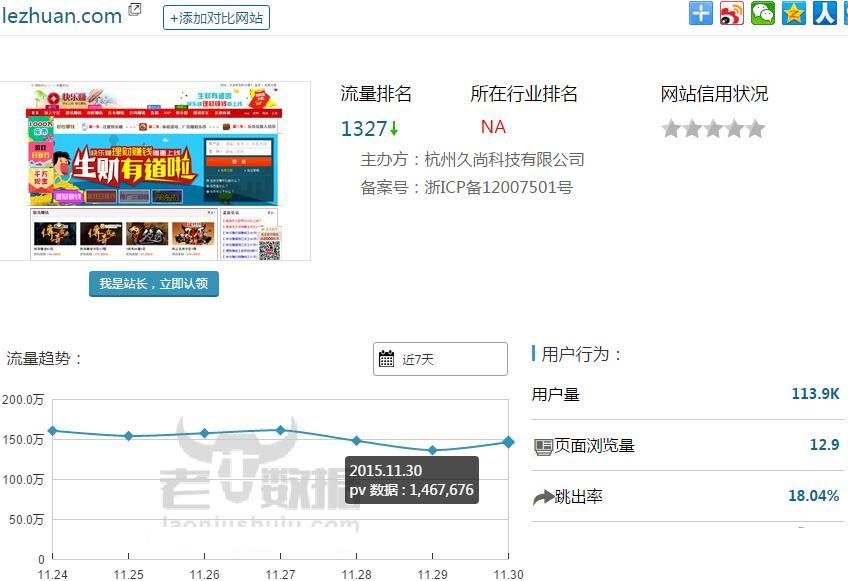The height and width of the screenshot is (581, 848).
Task: Click the calendar icon in date selector
Action: pyautogui.click(x=387, y=359)
